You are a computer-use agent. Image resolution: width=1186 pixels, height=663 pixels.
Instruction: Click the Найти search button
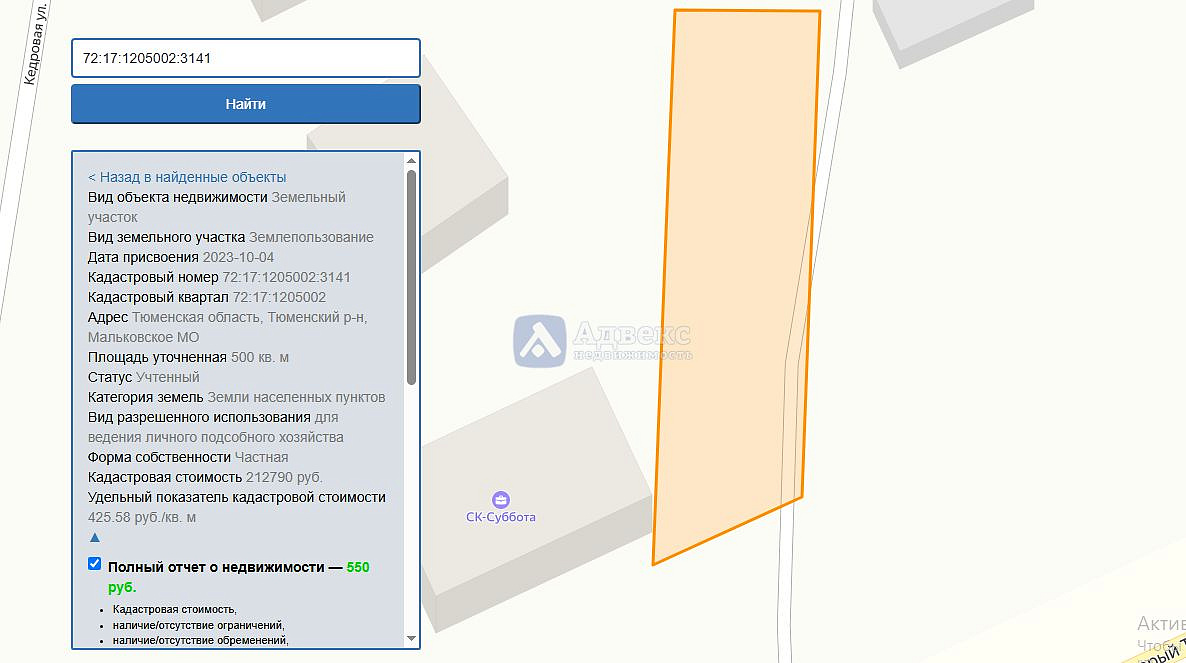(246, 104)
